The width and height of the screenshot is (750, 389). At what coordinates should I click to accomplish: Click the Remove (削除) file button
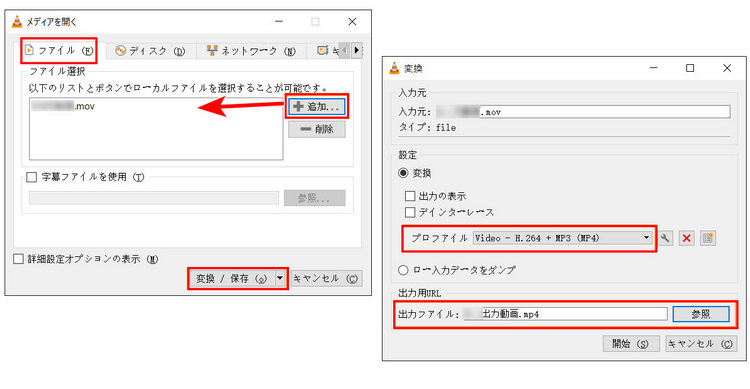(x=317, y=129)
